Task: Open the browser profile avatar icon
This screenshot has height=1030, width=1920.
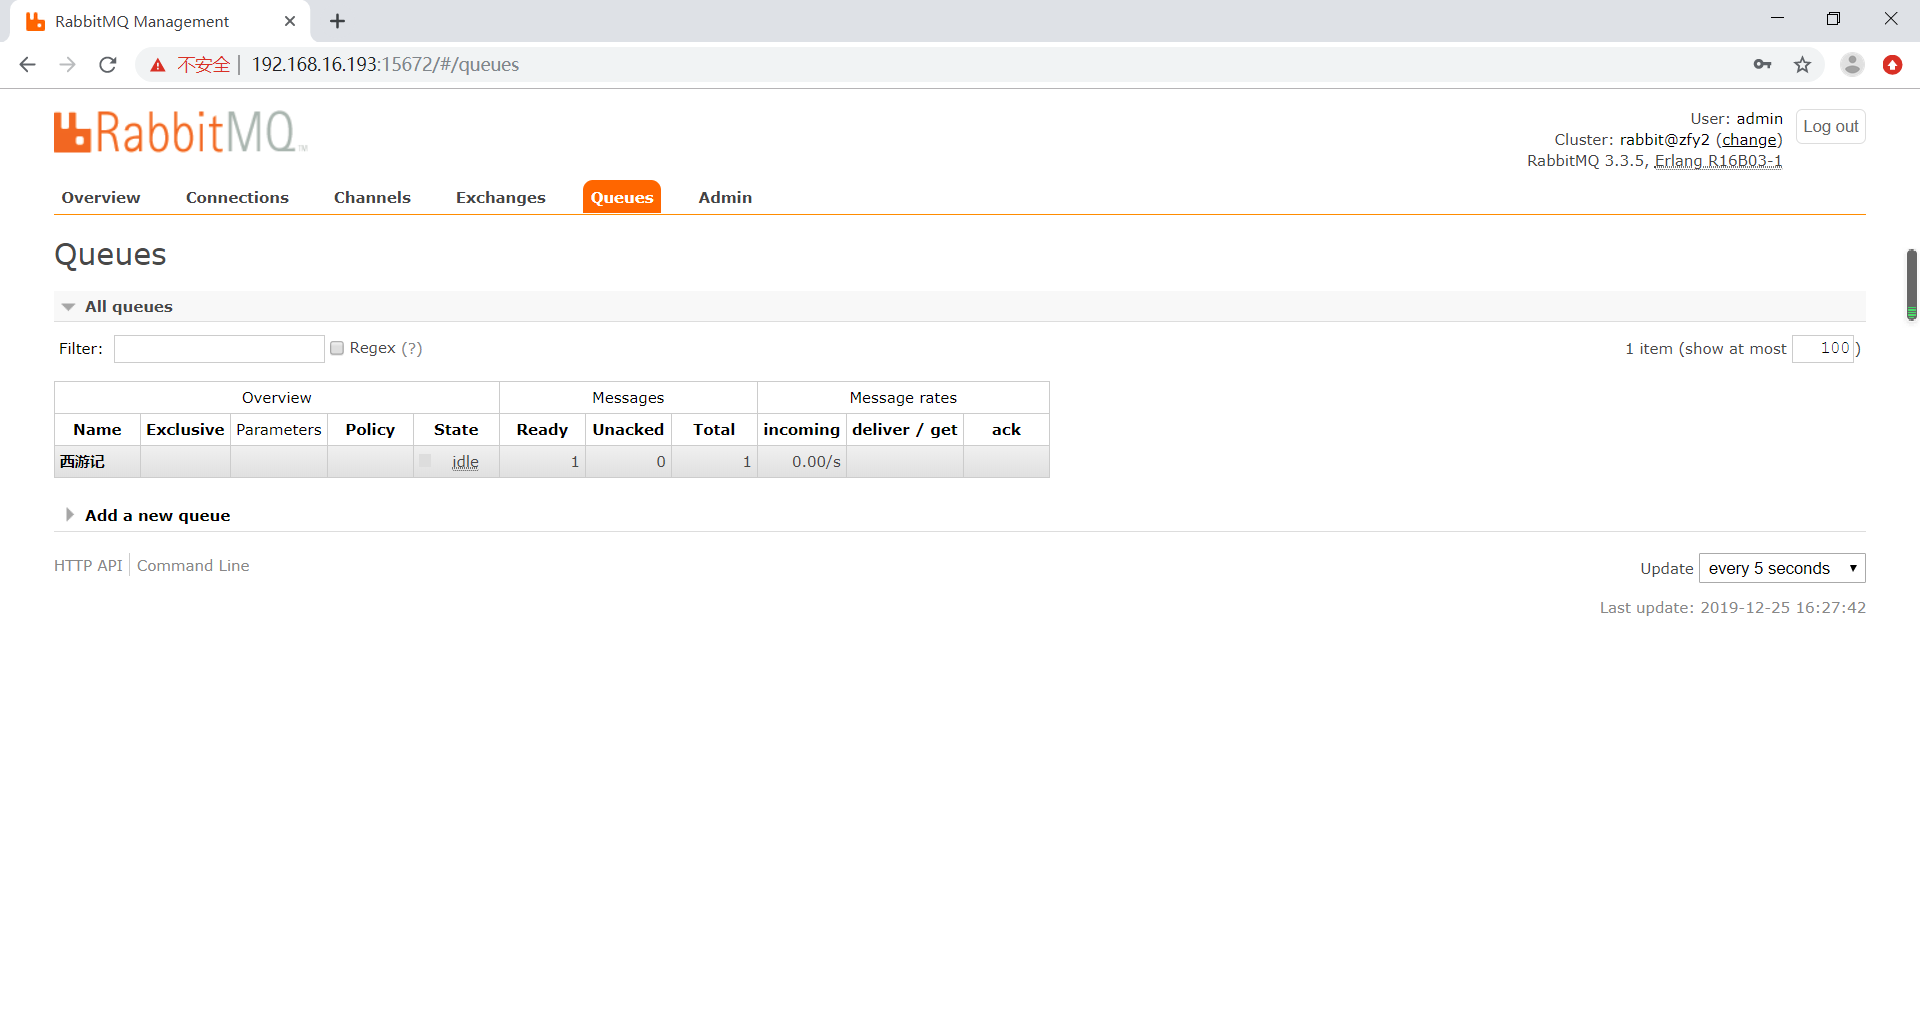Action: click(x=1852, y=65)
